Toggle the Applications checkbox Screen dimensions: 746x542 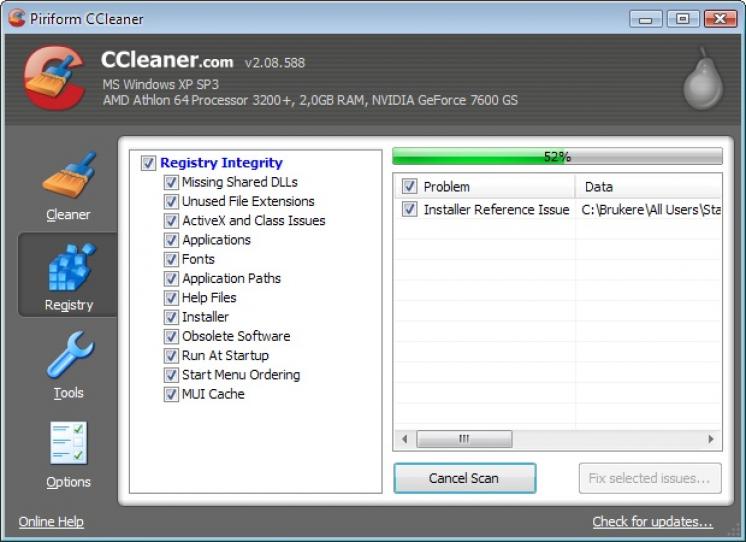coord(171,240)
